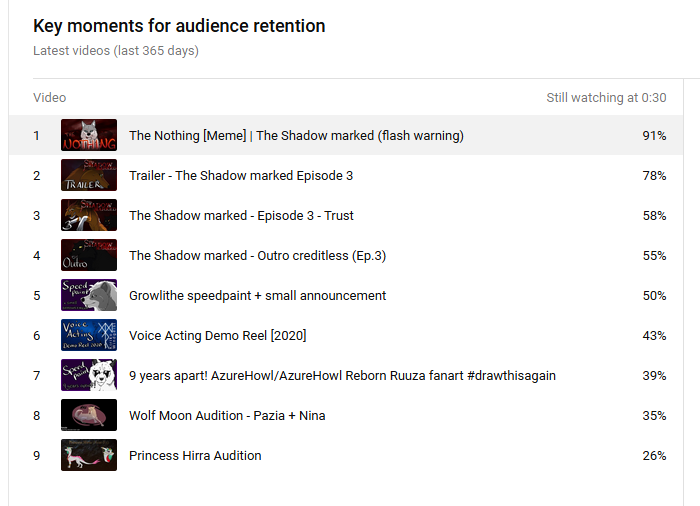This screenshot has width=700, height=506.
Task: Open the Outro creditless video thumbnail
Action: click(89, 255)
